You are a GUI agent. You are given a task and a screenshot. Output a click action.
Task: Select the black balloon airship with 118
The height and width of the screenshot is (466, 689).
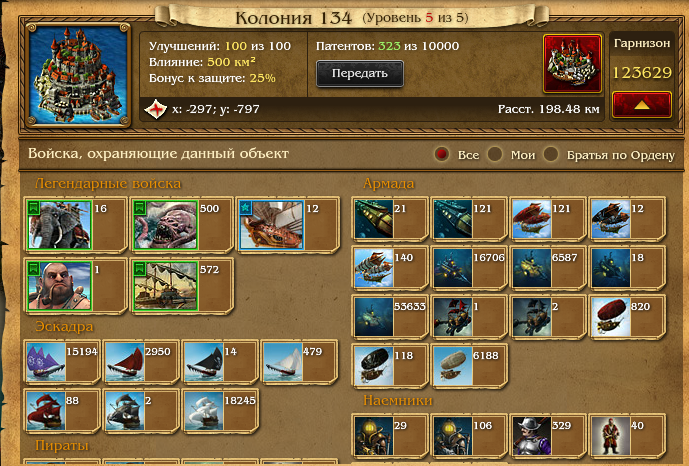tap(374, 366)
